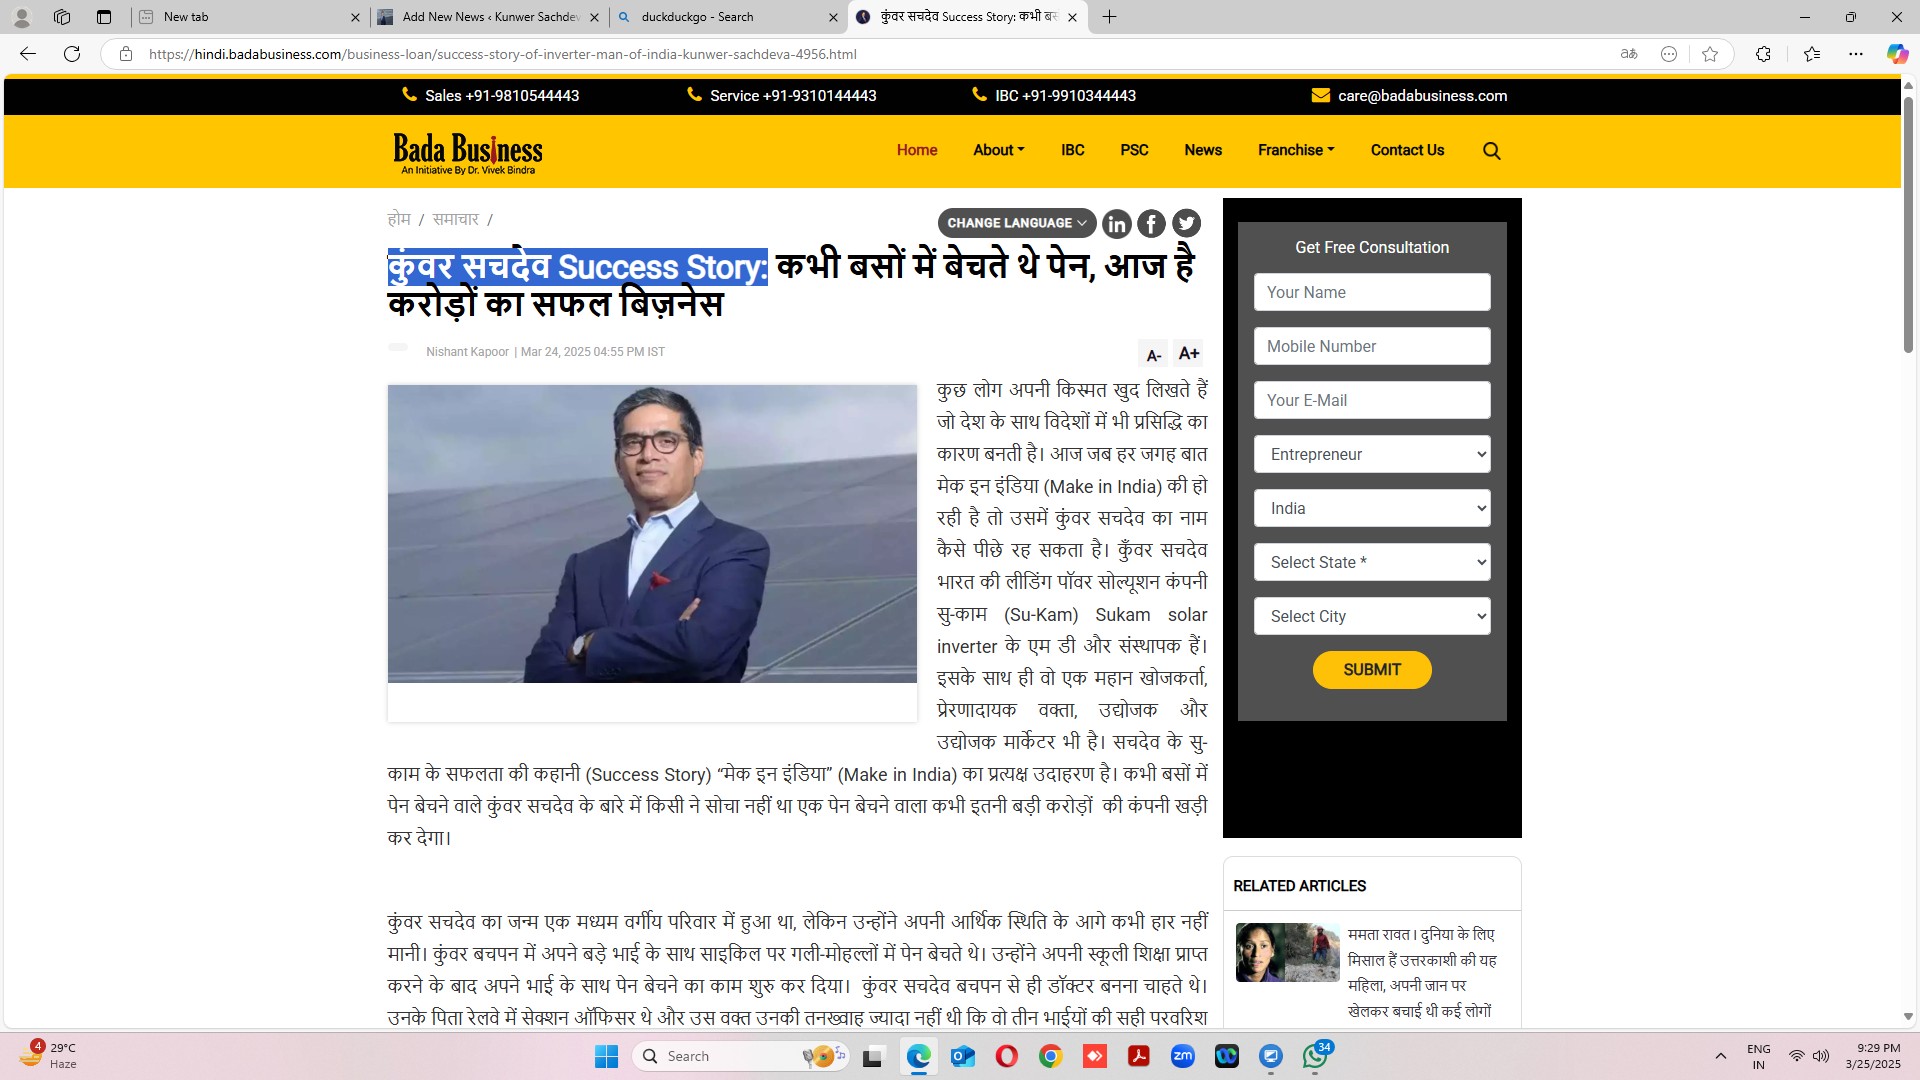Switch to Add New News tab
The image size is (1920, 1080).
click(x=488, y=17)
